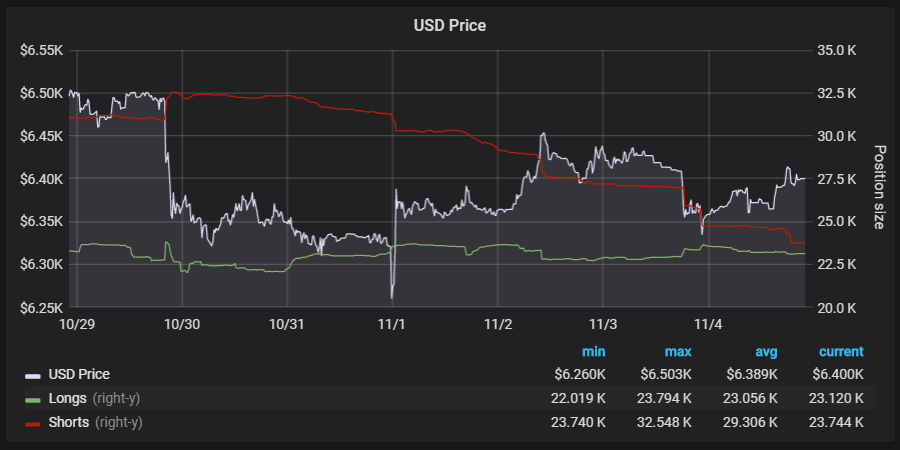This screenshot has width=900, height=450.
Task: Open the green Longs legend color swatch
Action: click(x=33, y=399)
